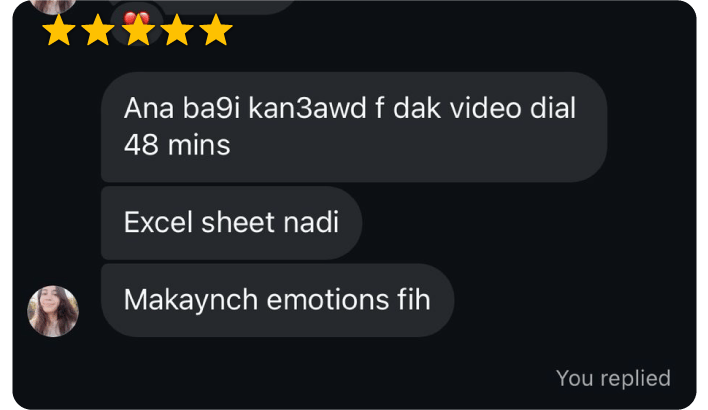This screenshot has width=708, height=410.
Task: Click the word "Makaynch" in the last bubble
Action: click(191, 301)
